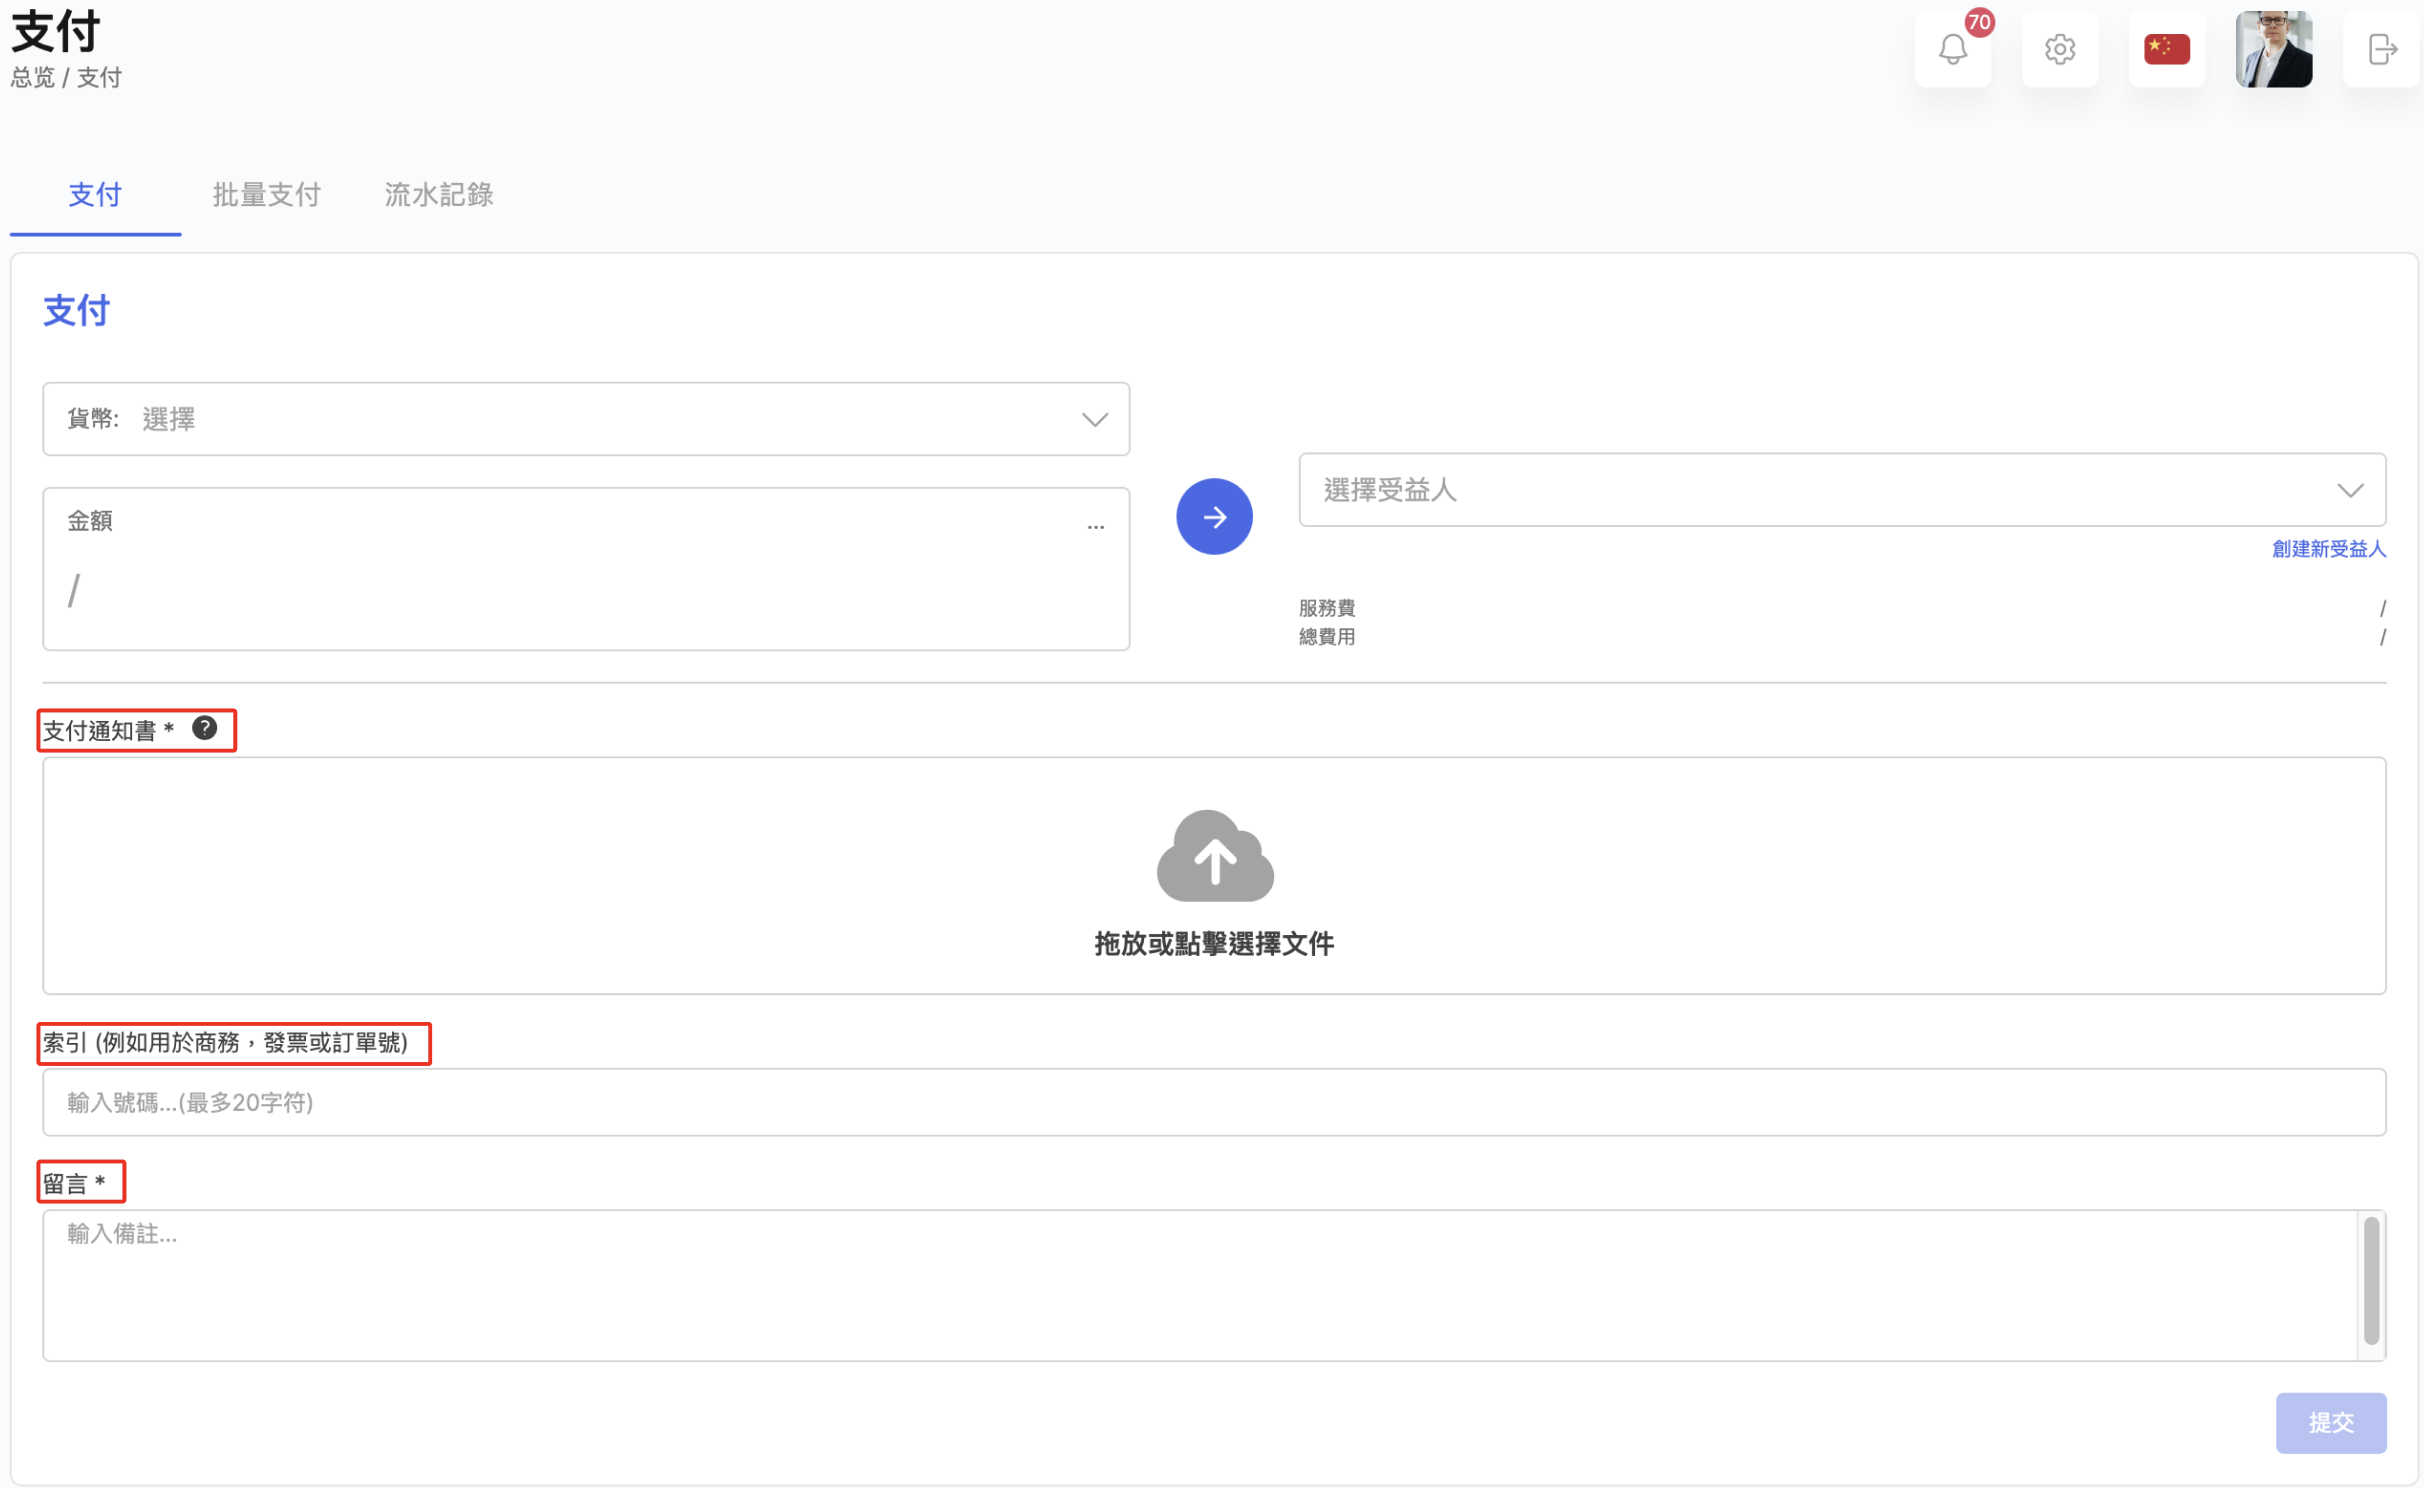2424x1488 pixels.
Task: Focus the 輸入號碼...(最多20字符) reference input field
Action: click(x=1214, y=1102)
